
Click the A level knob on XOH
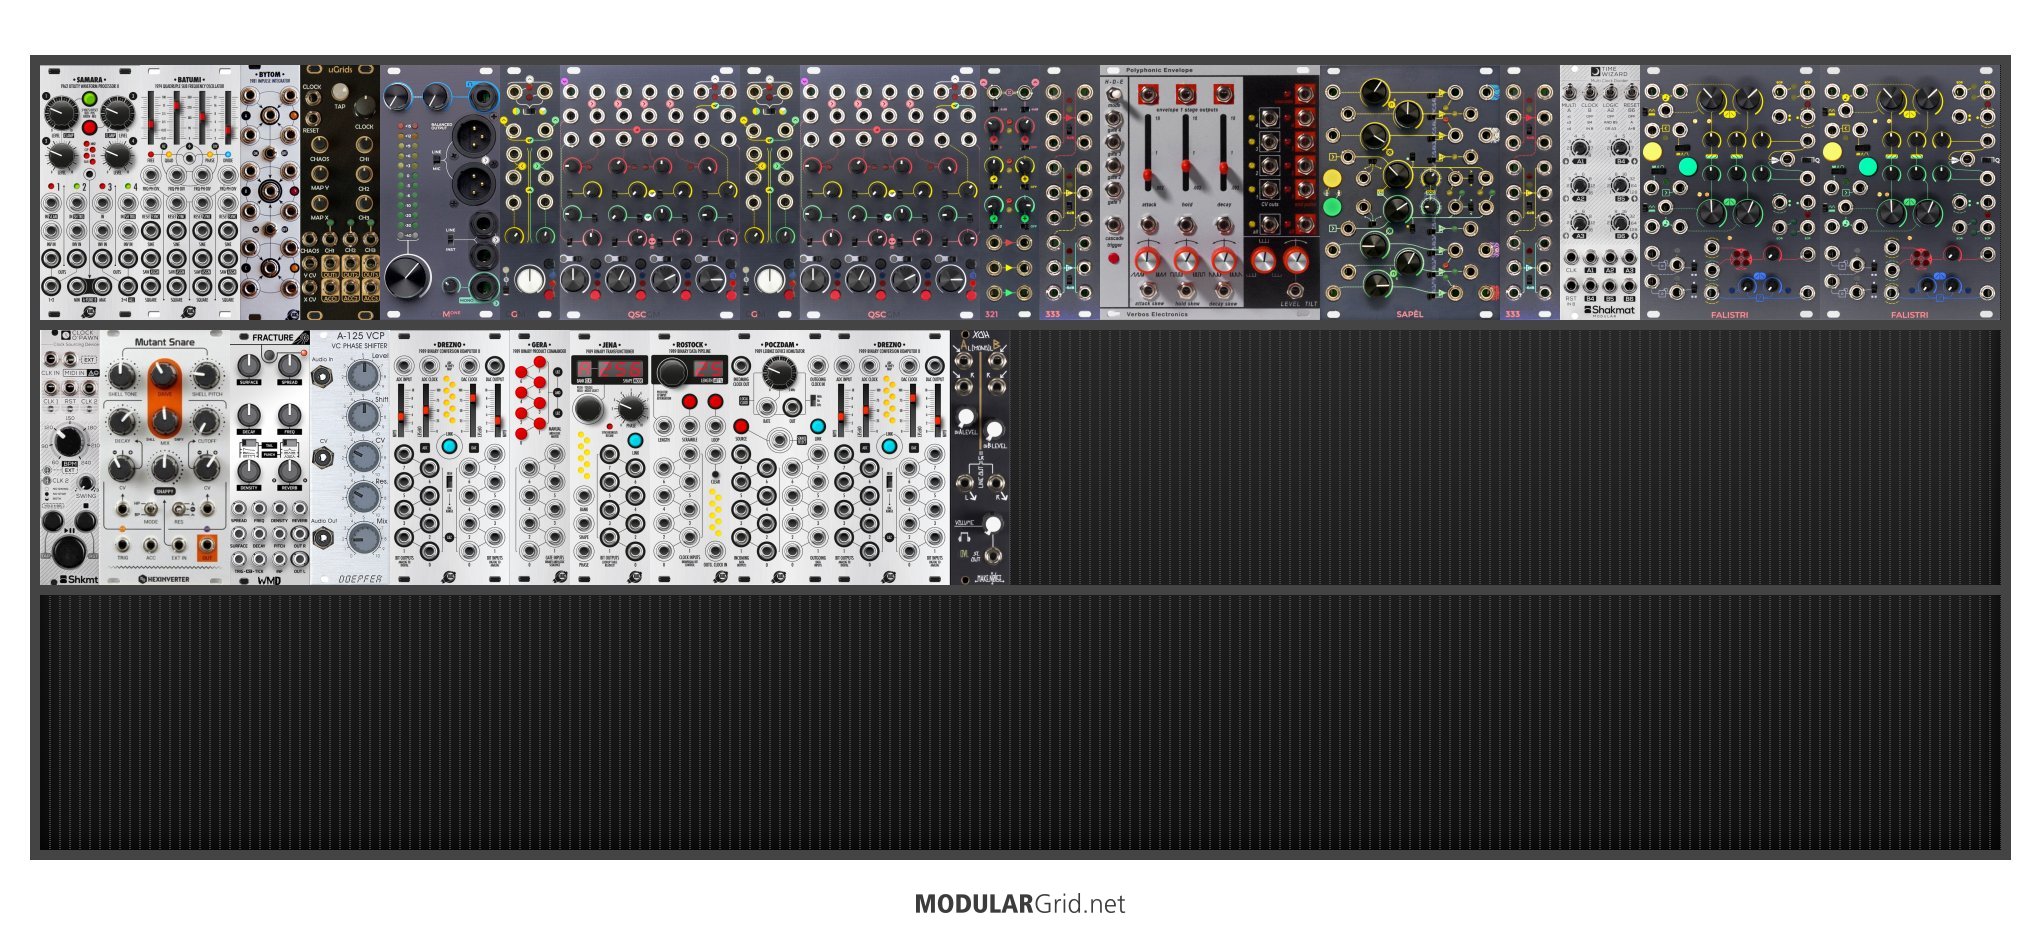(966, 418)
